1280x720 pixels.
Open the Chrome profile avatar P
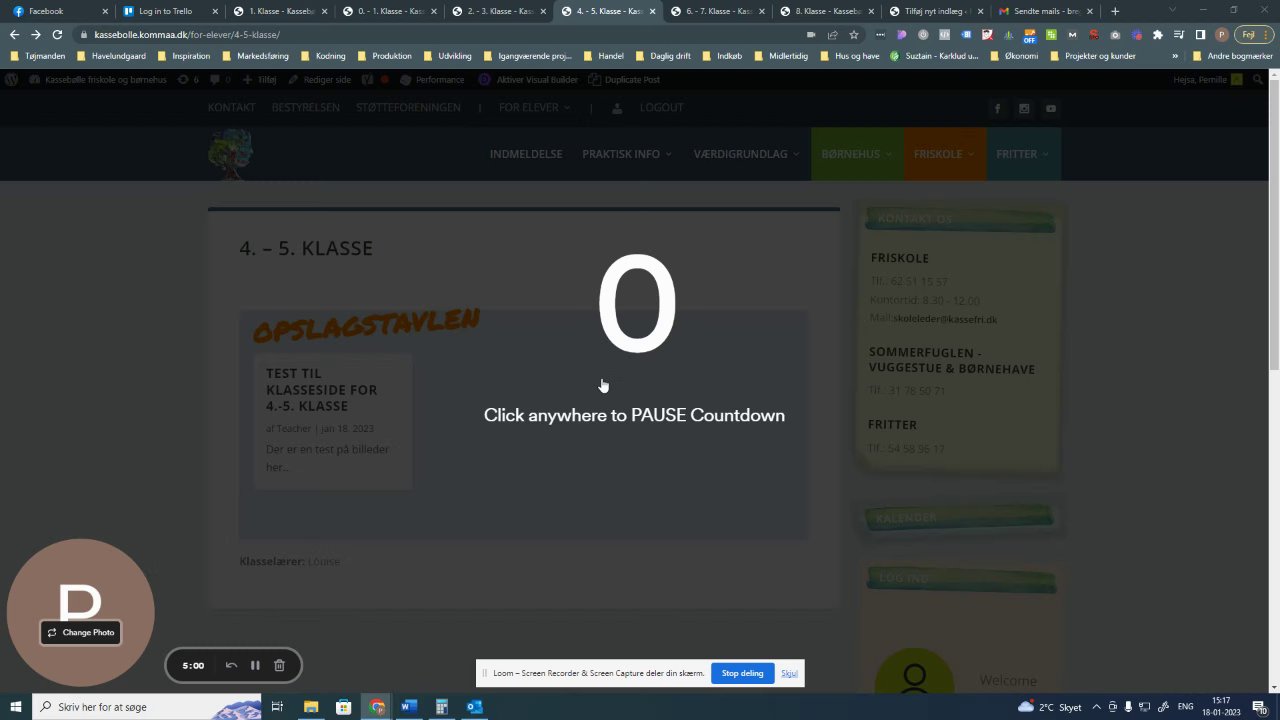click(1222, 35)
